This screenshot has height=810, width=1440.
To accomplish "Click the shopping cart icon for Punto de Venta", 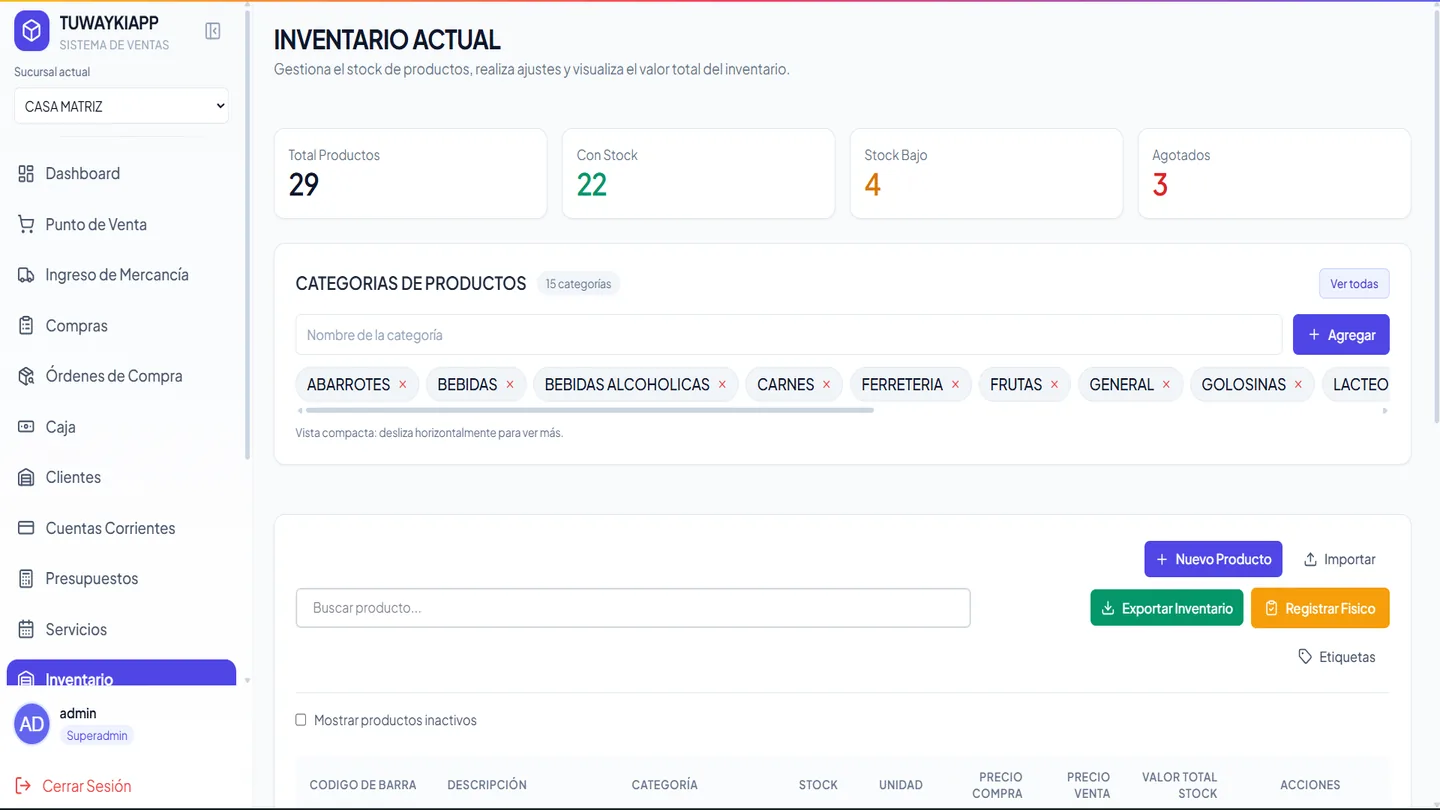I will pyautogui.click(x=26, y=224).
